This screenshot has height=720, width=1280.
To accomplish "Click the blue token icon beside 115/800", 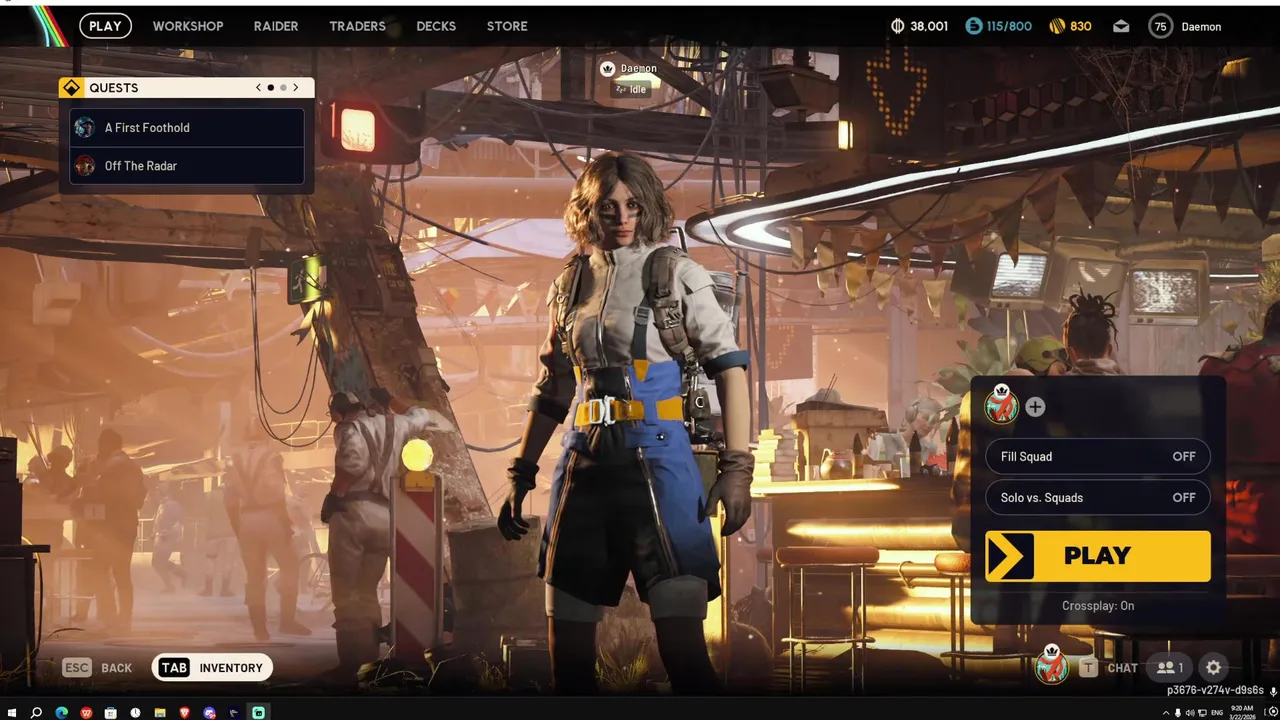I will tap(974, 26).
